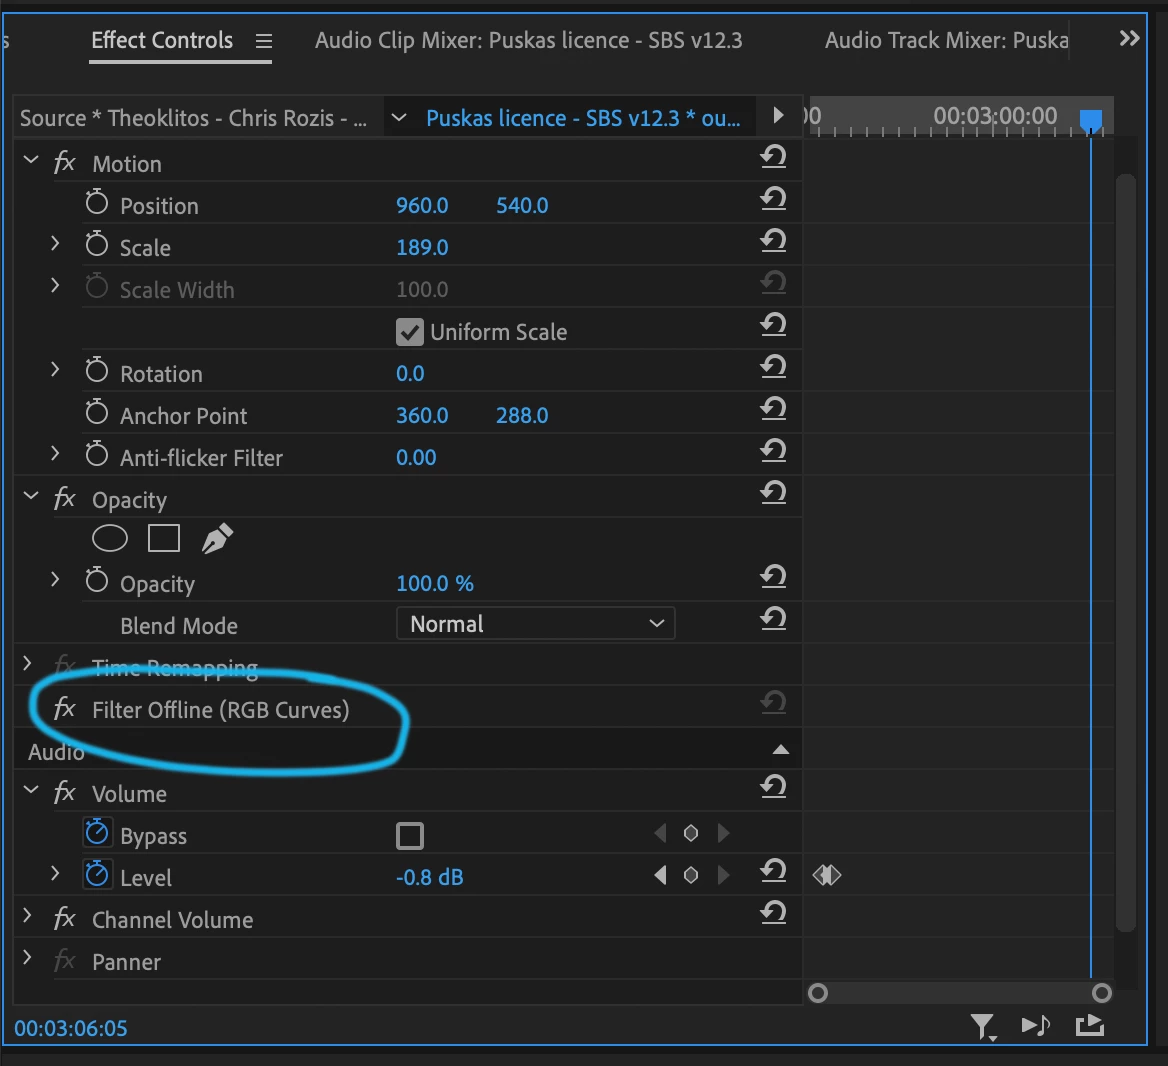The height and width of the screenshot is (1066, 1168).
Task: Add or remove Bypass keyframe
Action: pos(691,833)
